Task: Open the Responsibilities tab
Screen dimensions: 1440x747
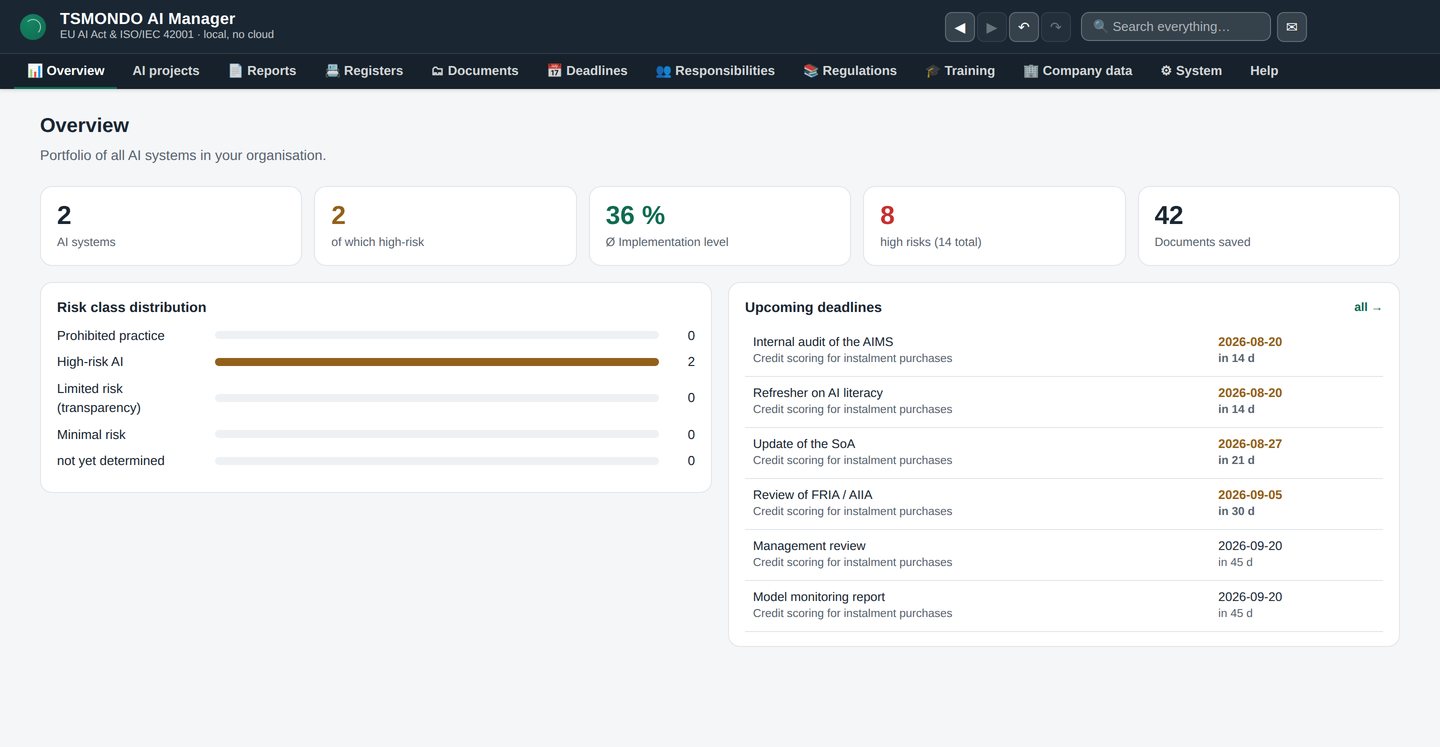Action: click(x=715, y=71)
